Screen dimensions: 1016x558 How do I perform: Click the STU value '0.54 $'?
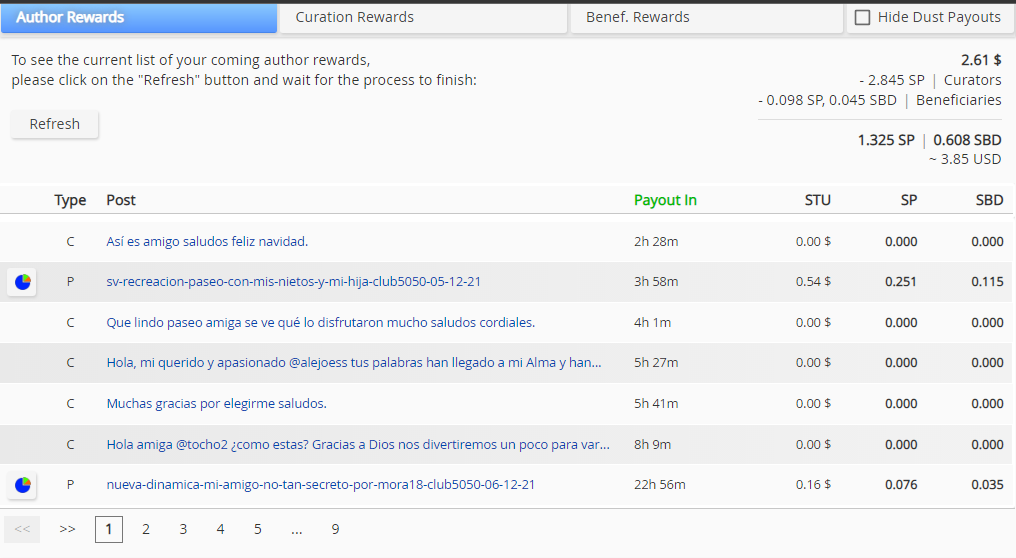tap(813, 282)
